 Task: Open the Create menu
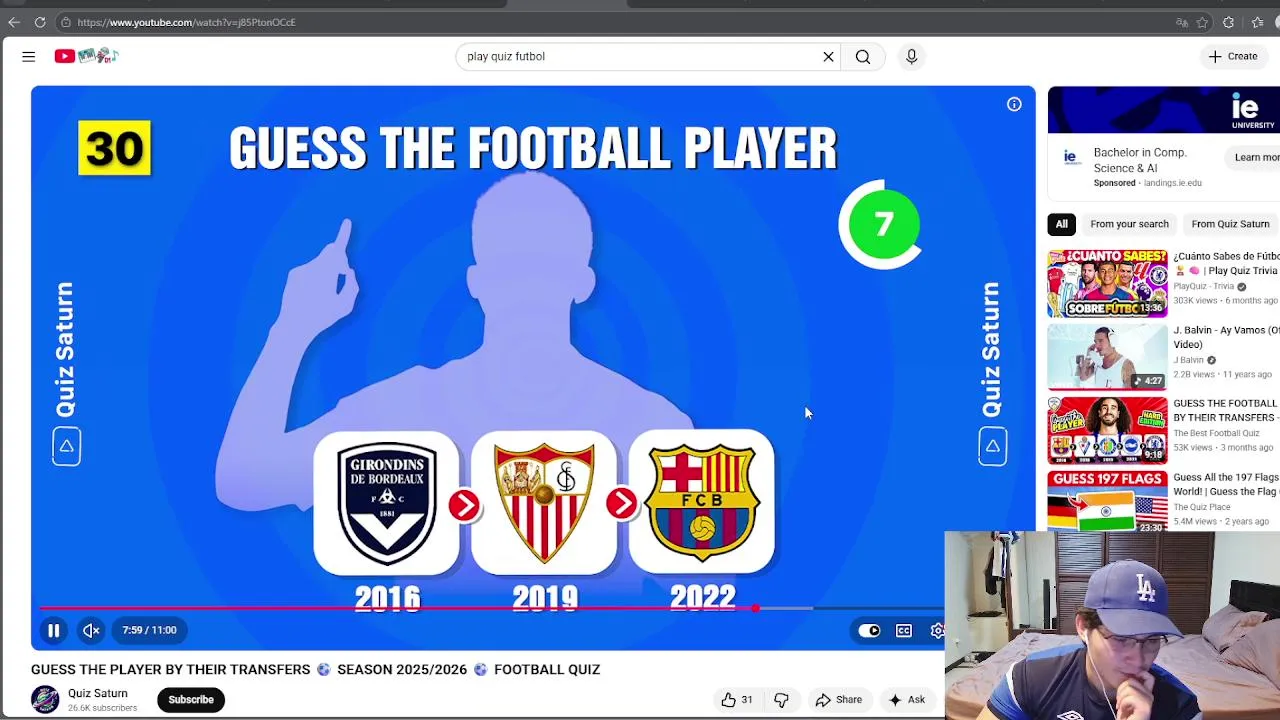[1232, 56]
